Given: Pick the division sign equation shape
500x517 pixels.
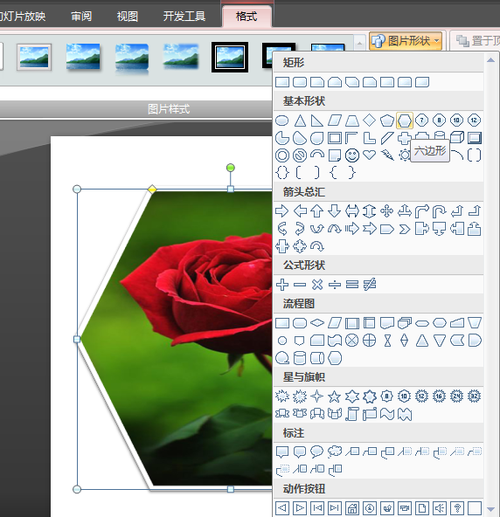Looking at the screenshot, I should [334, 284].
